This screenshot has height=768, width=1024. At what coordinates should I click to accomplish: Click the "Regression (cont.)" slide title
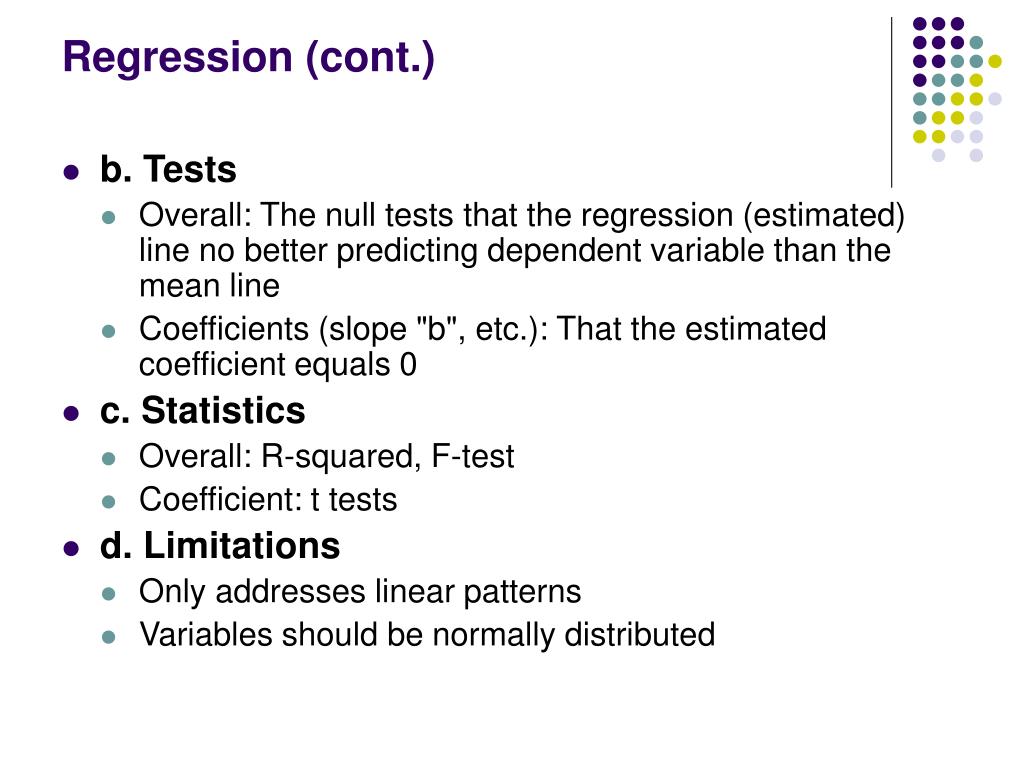pyautogui.click(x=249, y=57)
